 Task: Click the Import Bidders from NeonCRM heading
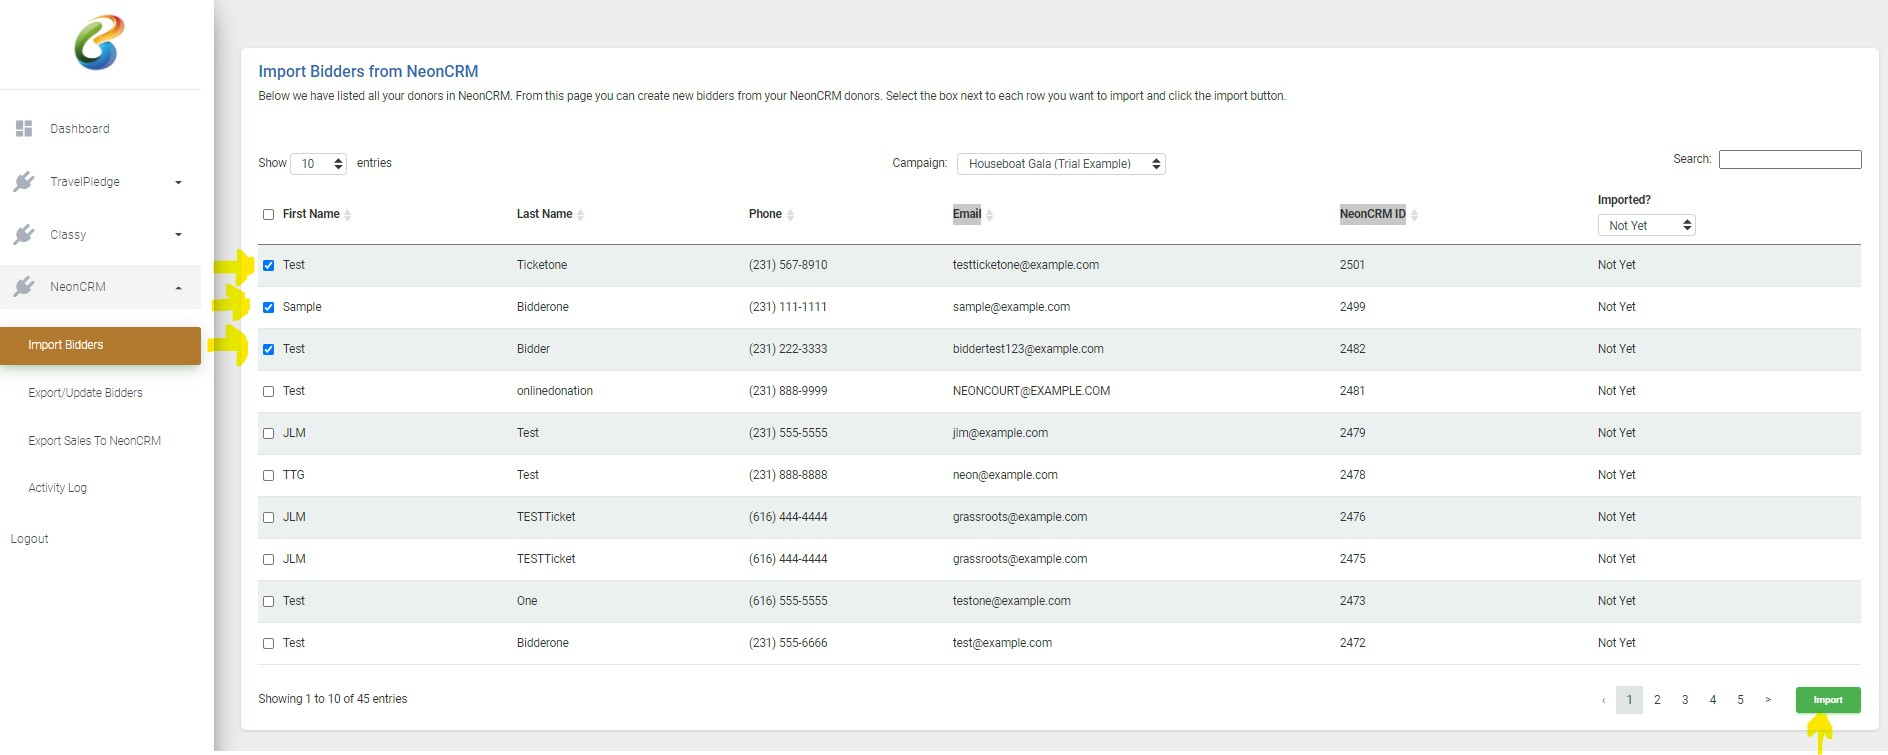coord(368,72)
